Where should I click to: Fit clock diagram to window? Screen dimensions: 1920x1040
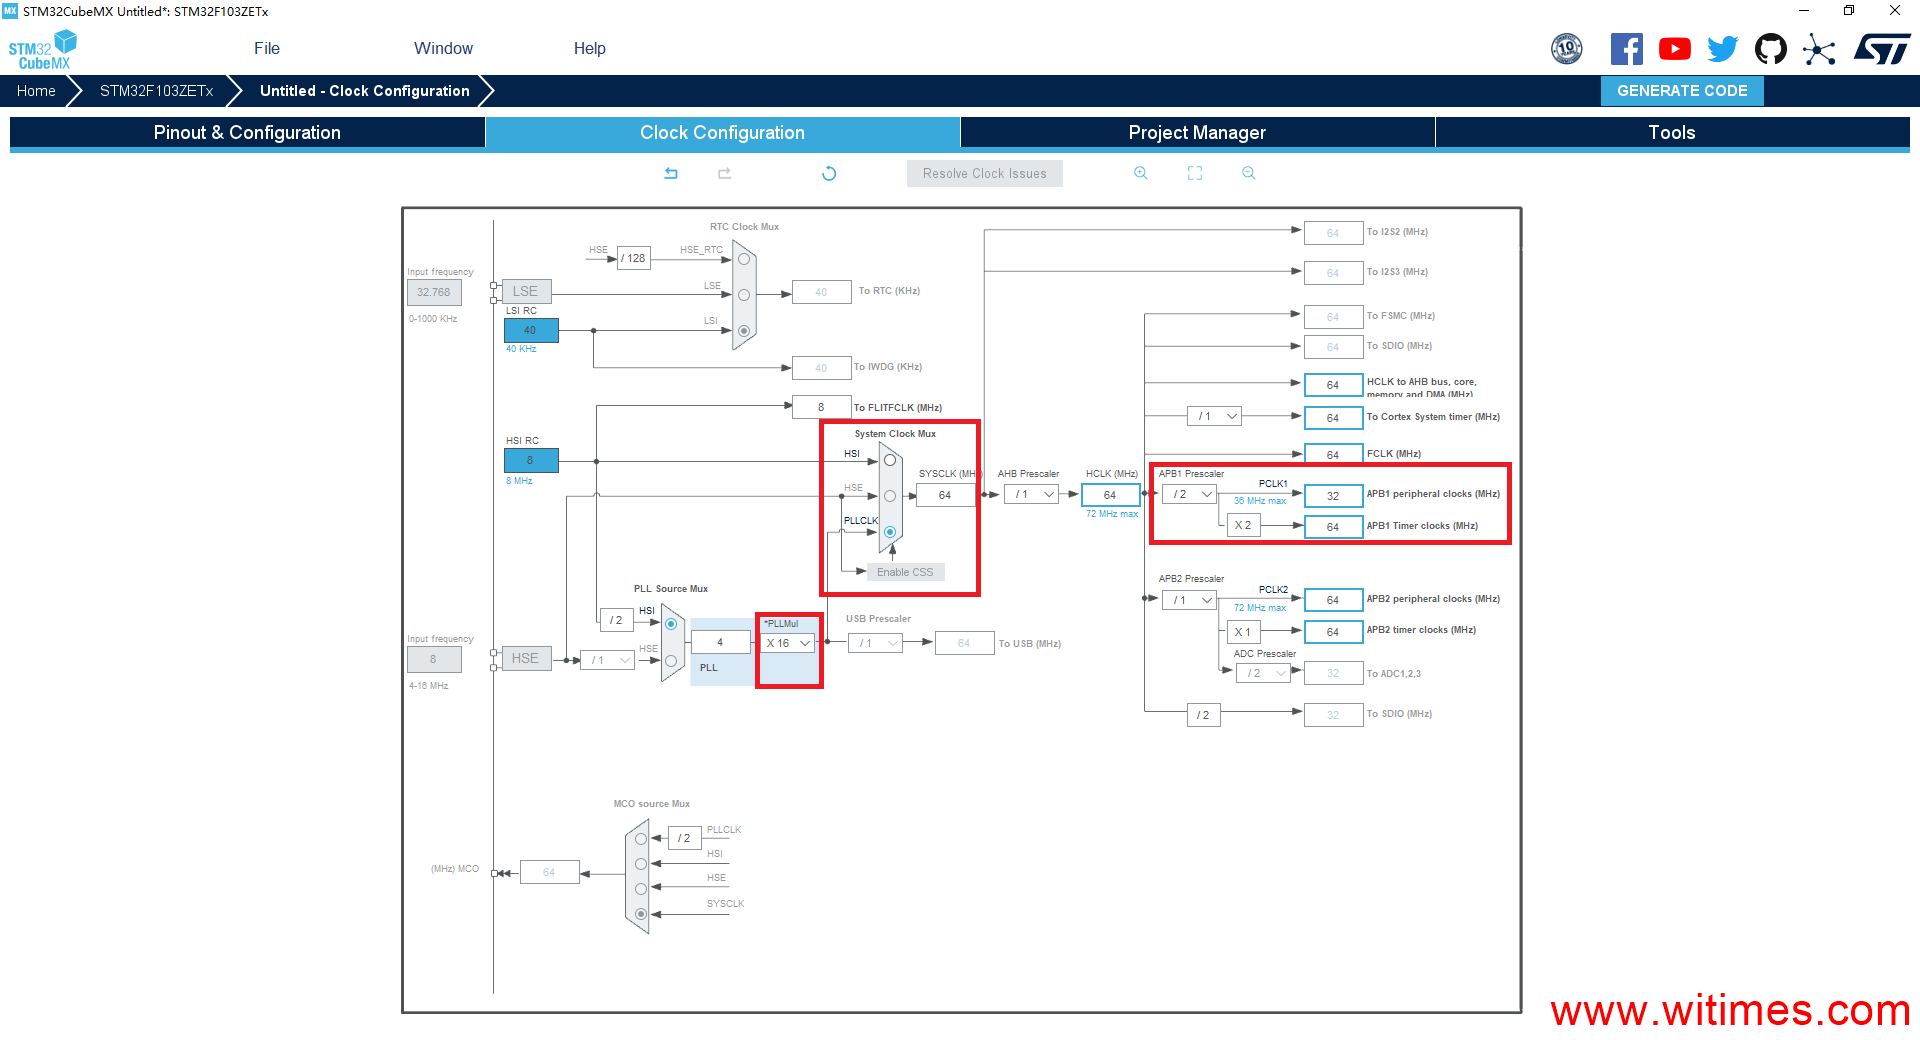click(x=1195, y=173)
